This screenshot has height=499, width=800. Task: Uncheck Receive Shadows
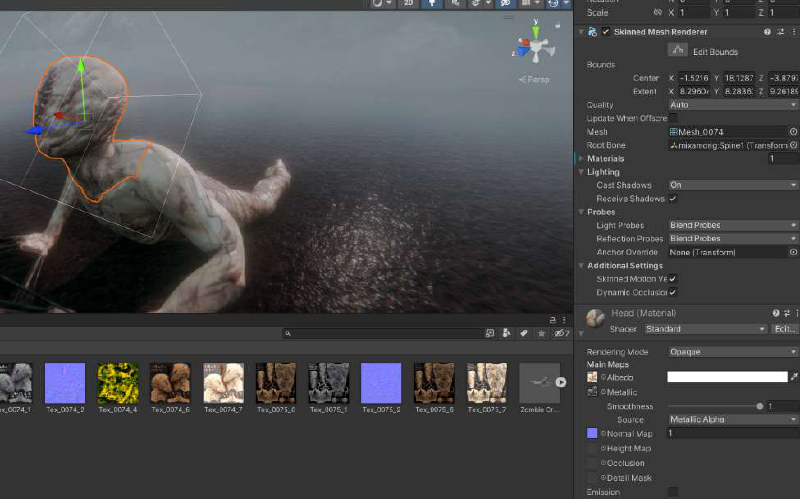[673, 199]
